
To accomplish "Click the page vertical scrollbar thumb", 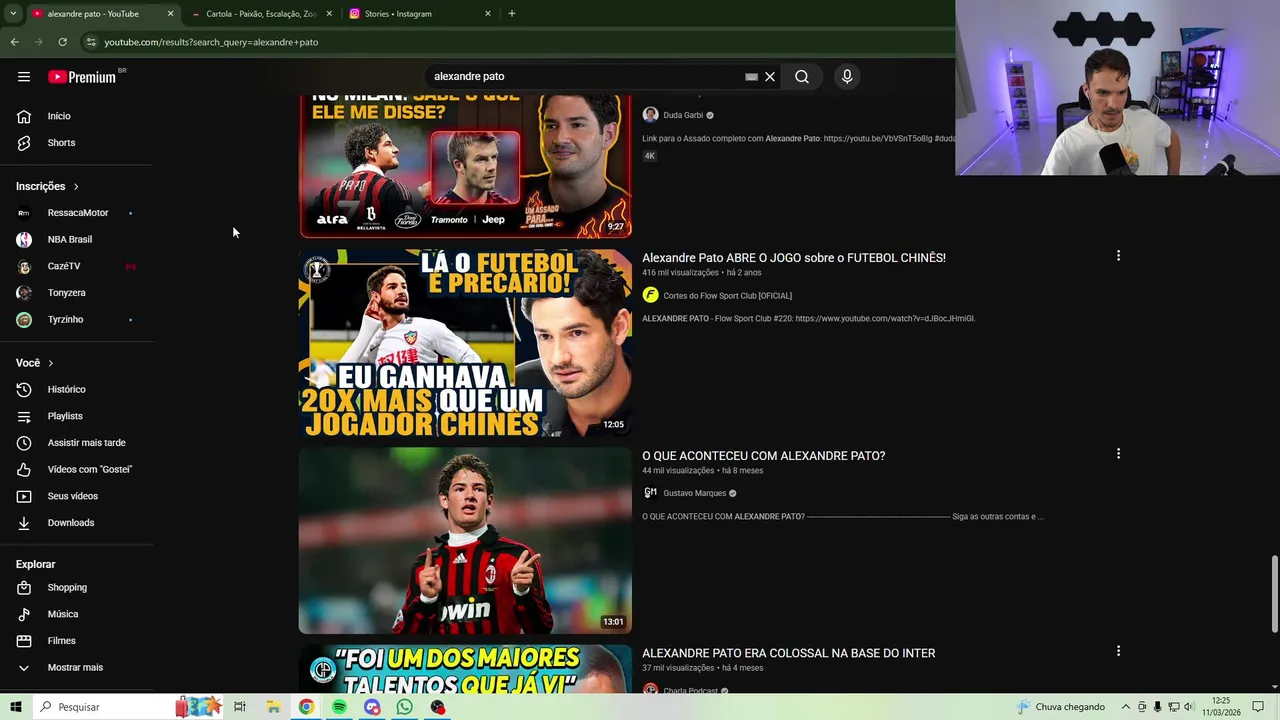I will 1274,595.
